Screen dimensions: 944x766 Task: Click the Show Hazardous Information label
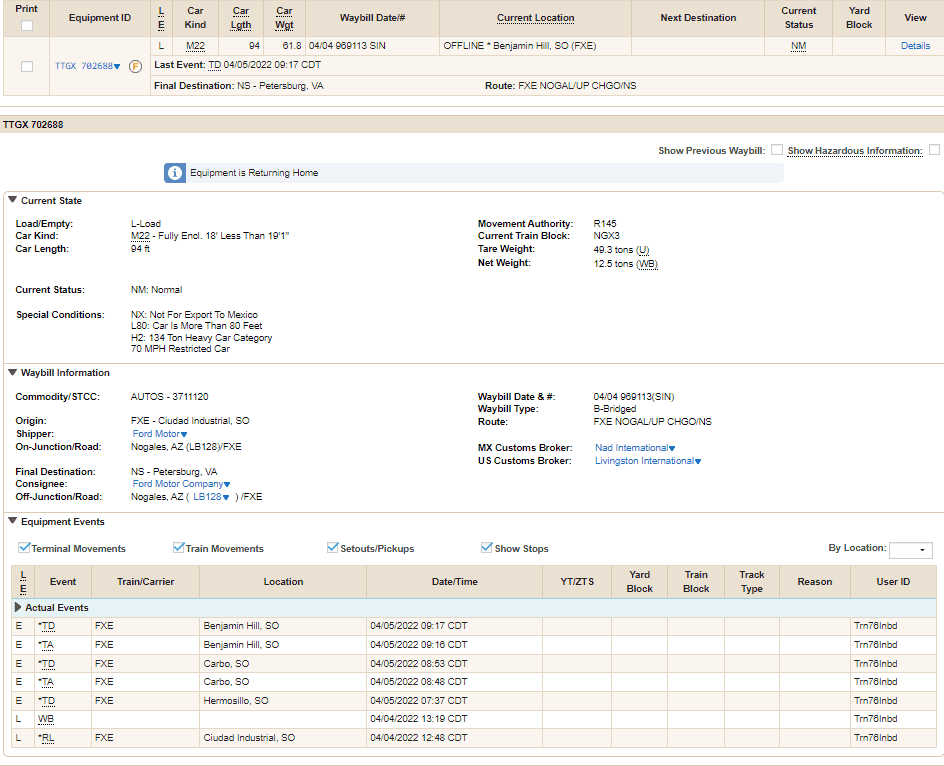[x=855, y=151]
